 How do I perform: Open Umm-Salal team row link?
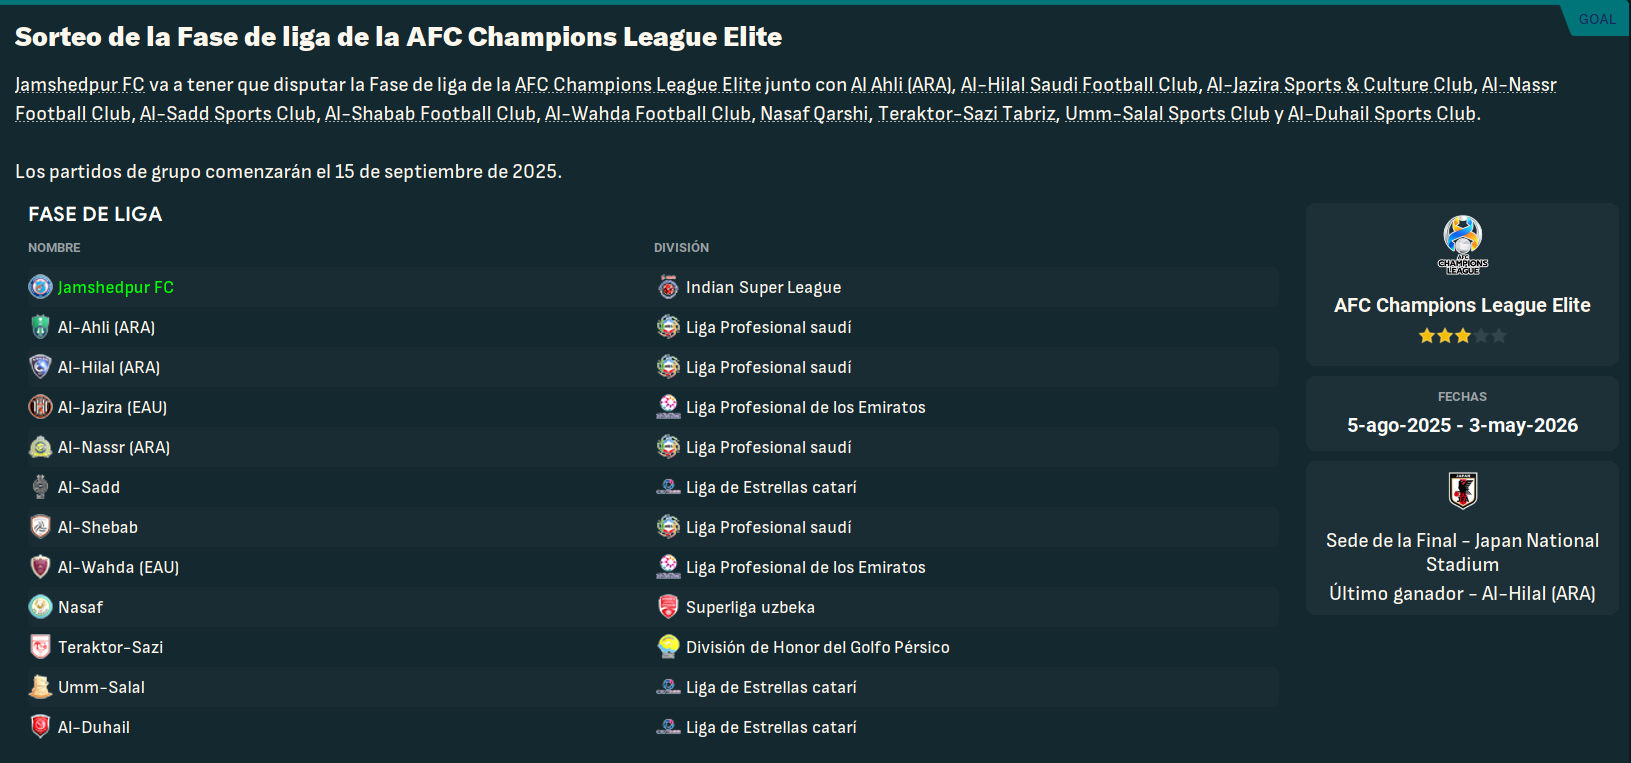(101, 687)
